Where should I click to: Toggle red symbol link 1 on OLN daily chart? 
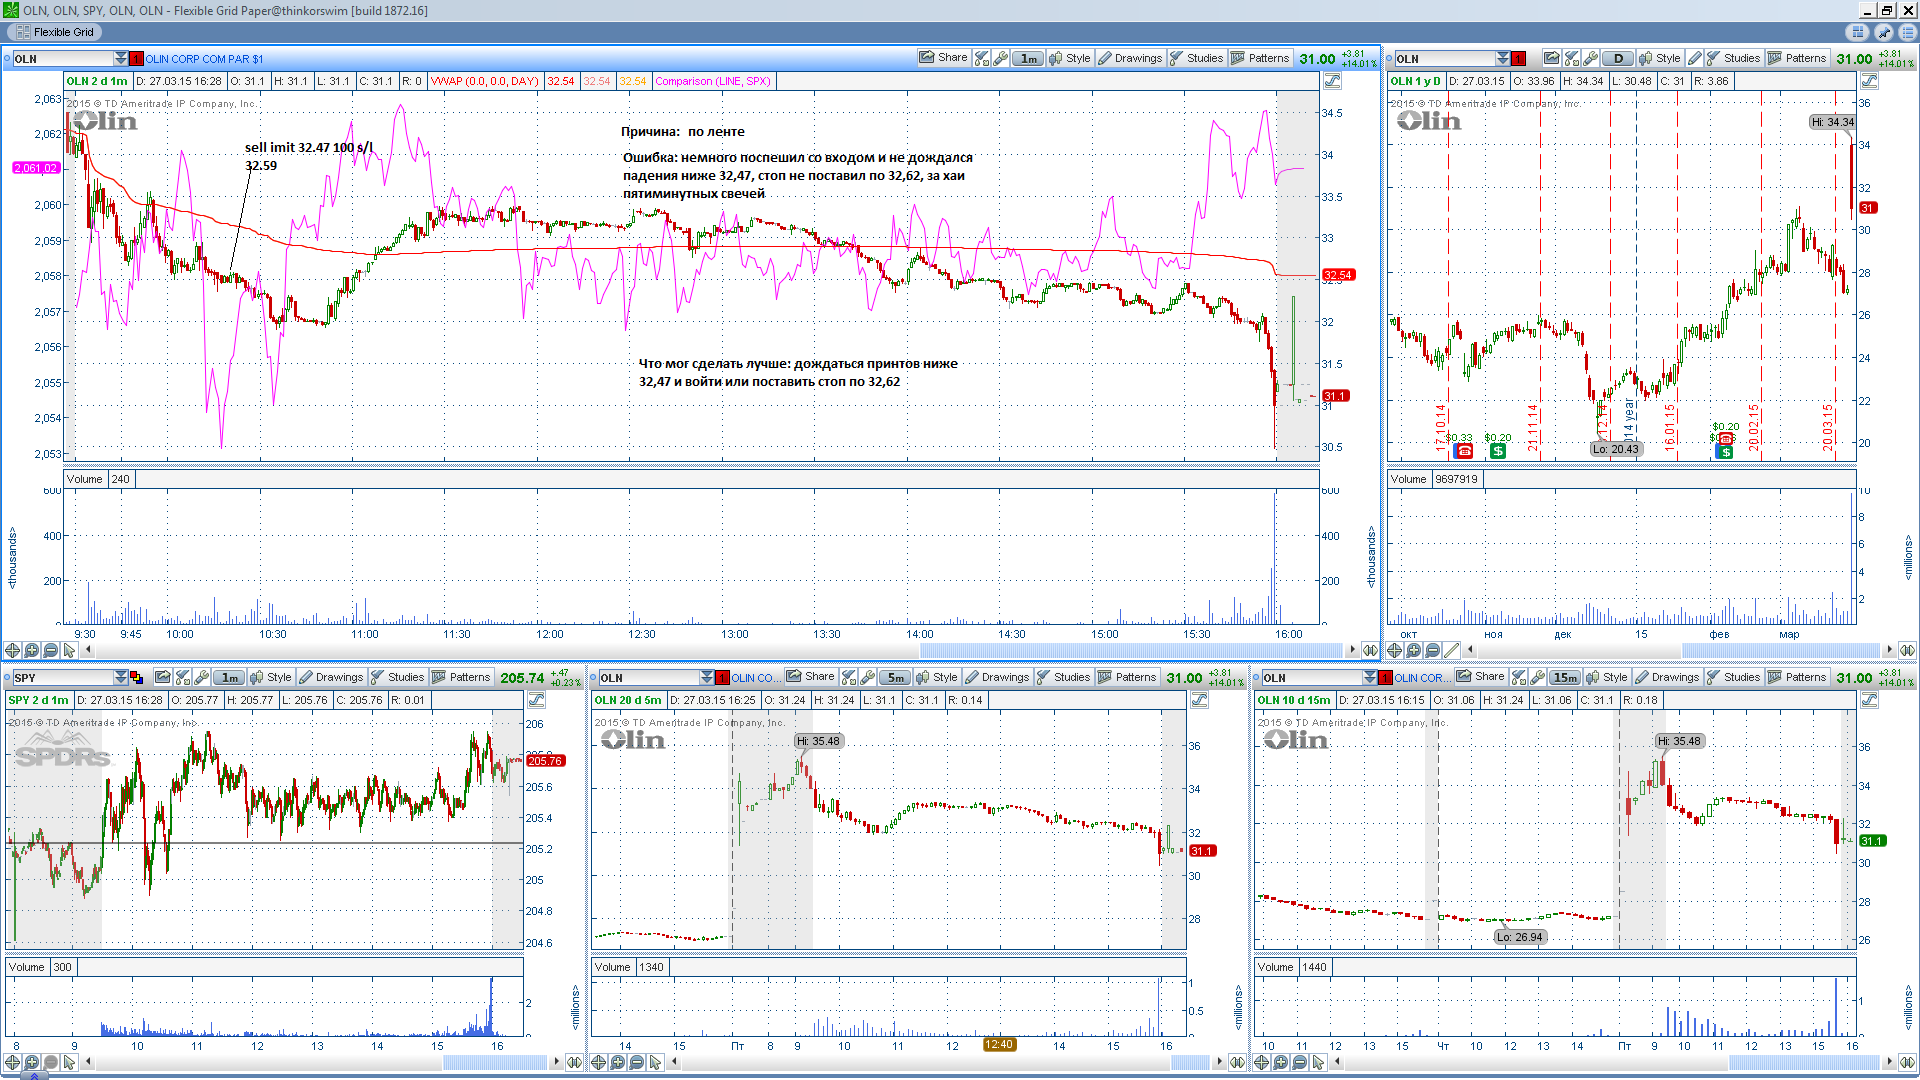click(1519, 59)
